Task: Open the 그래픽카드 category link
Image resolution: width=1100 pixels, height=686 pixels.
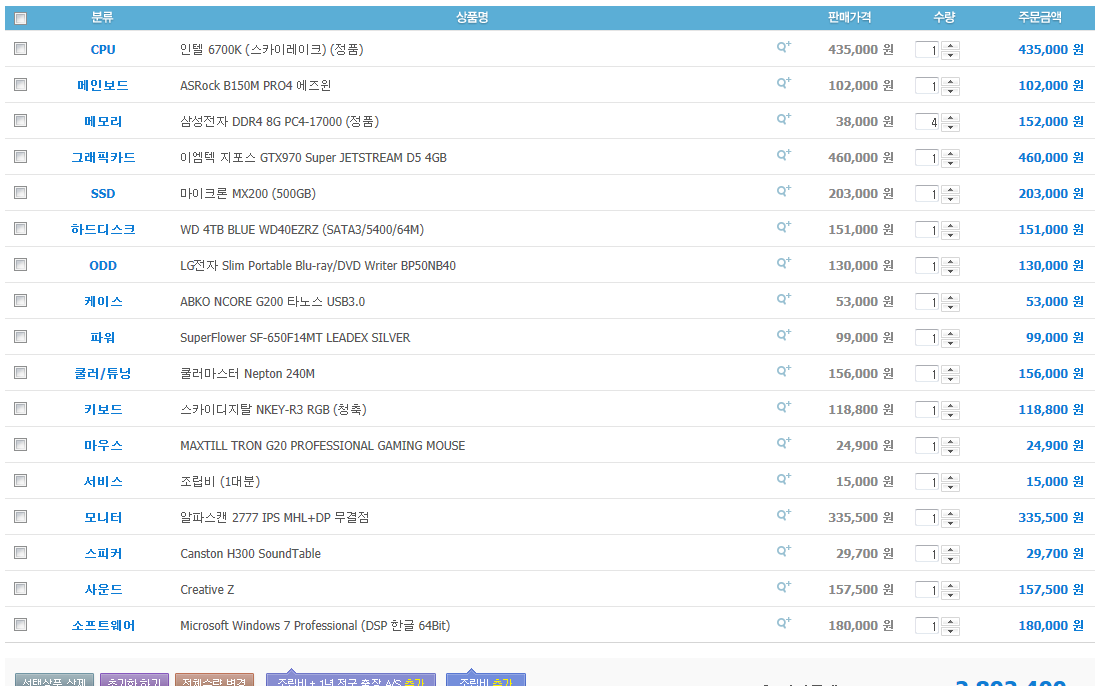Action: (103, 158)
